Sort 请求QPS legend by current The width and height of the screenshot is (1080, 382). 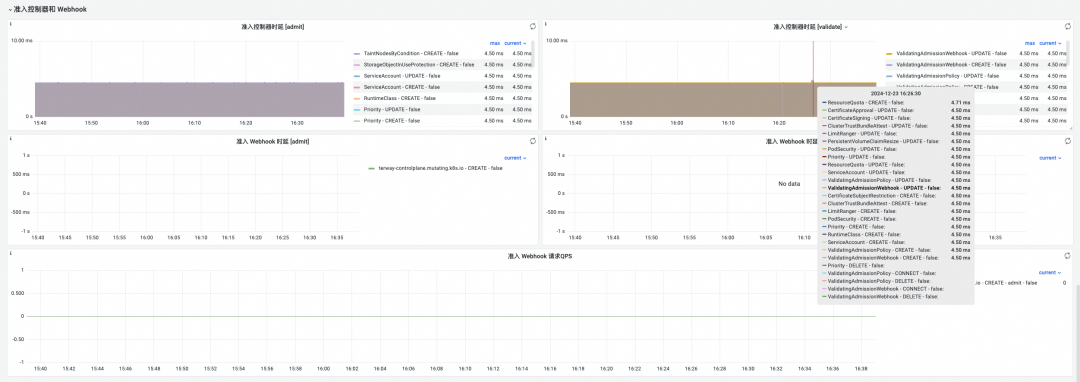pyautogui.click(x=1051, y=273)
